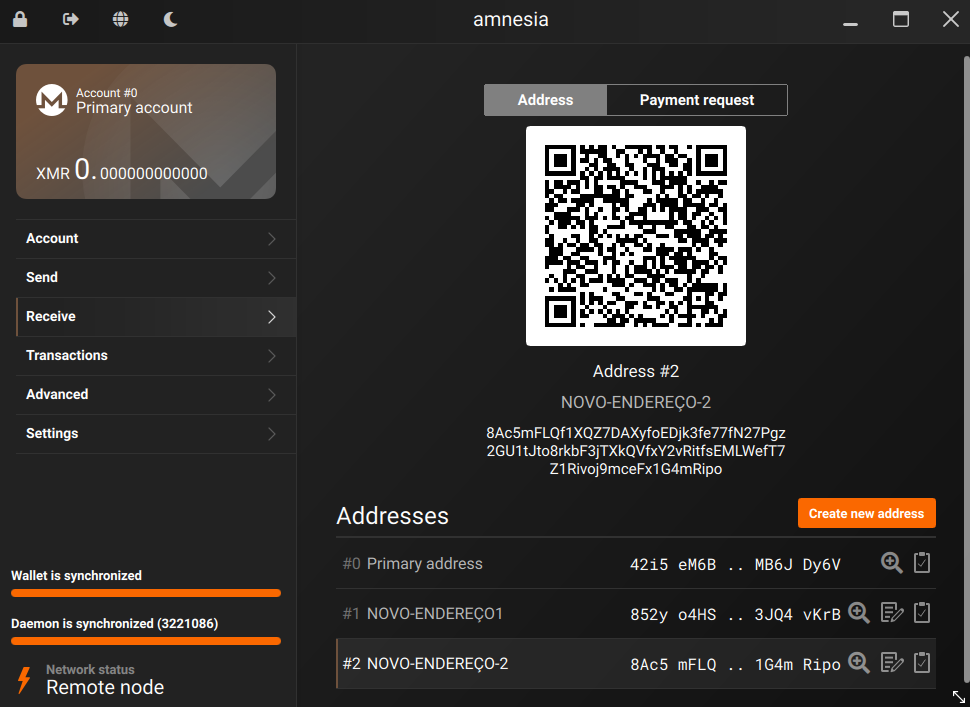Click the Wallet is synchronized progress bar
970x707 pixels.
[x=146, y=593]
